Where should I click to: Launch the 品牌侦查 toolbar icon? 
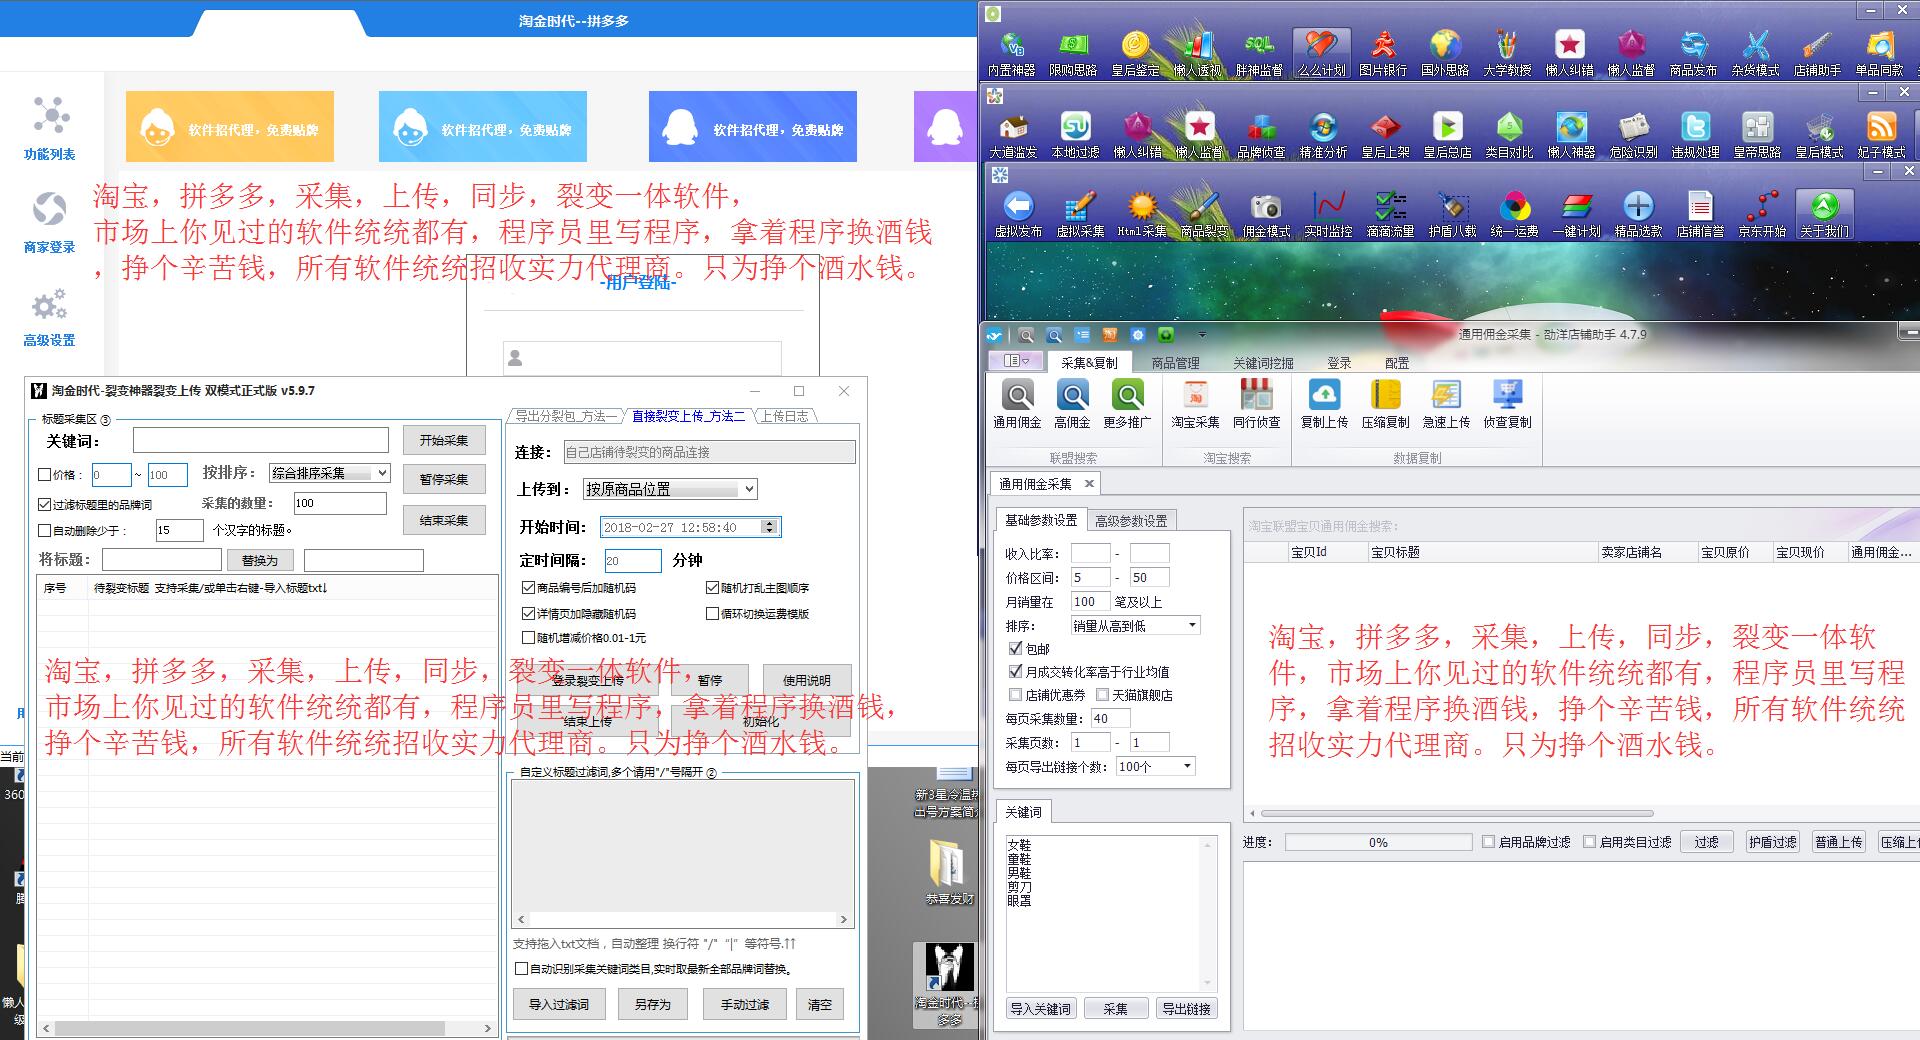pyautogui.click(x=1261, y=135)
